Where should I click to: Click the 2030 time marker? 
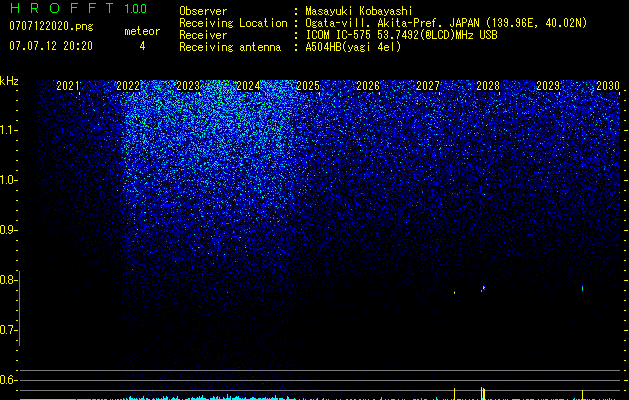[x=608, y=86]
